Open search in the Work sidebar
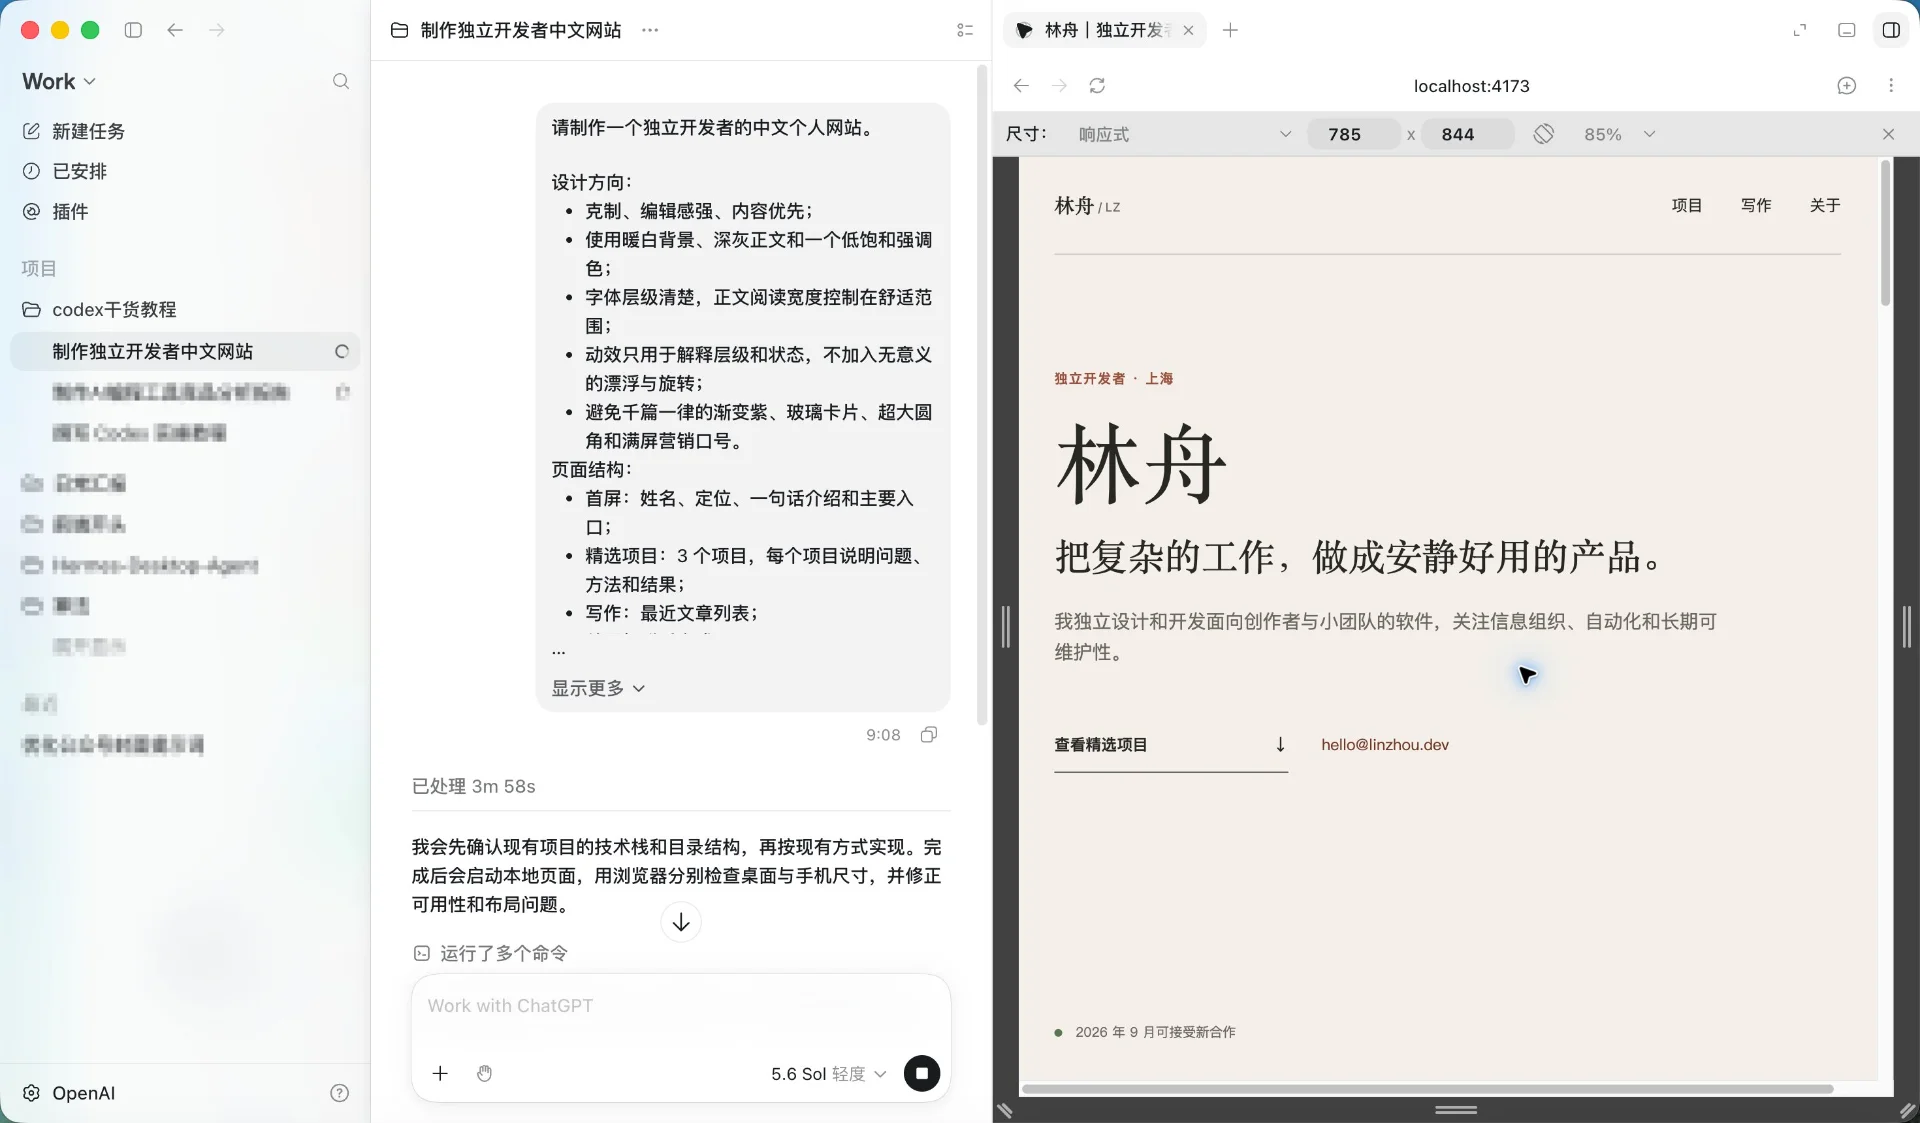Viewport: 1920px width, 1123px height. [341, 81]
